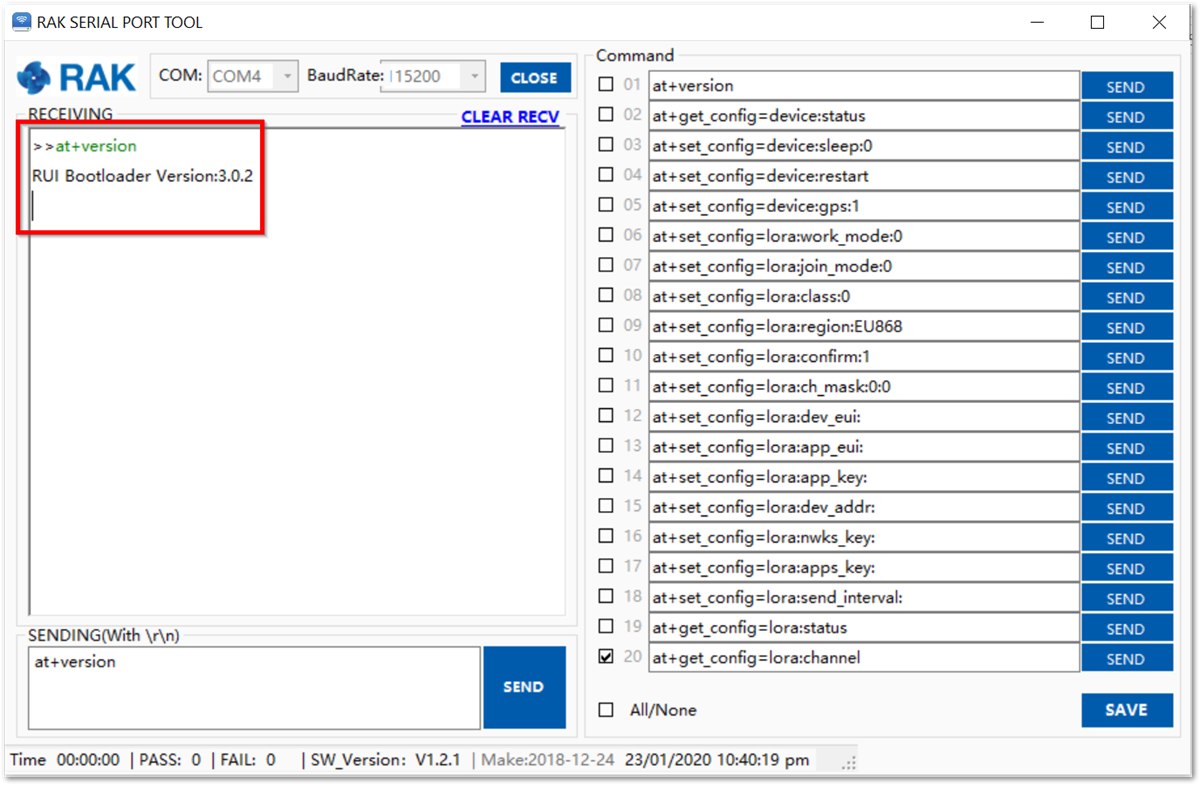Image resolution: width=1200 pixels, height=785 pixels.
Task: Send the device:status command in row 02
Action: 1126,117
